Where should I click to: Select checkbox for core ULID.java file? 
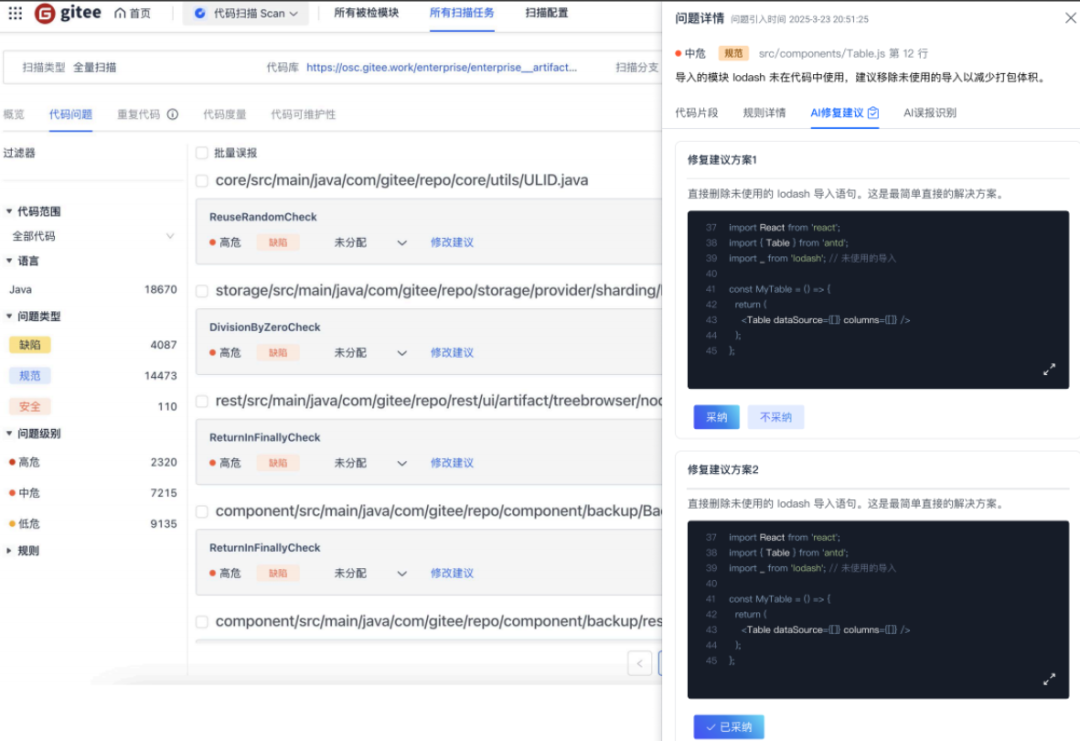click(202, 181)
